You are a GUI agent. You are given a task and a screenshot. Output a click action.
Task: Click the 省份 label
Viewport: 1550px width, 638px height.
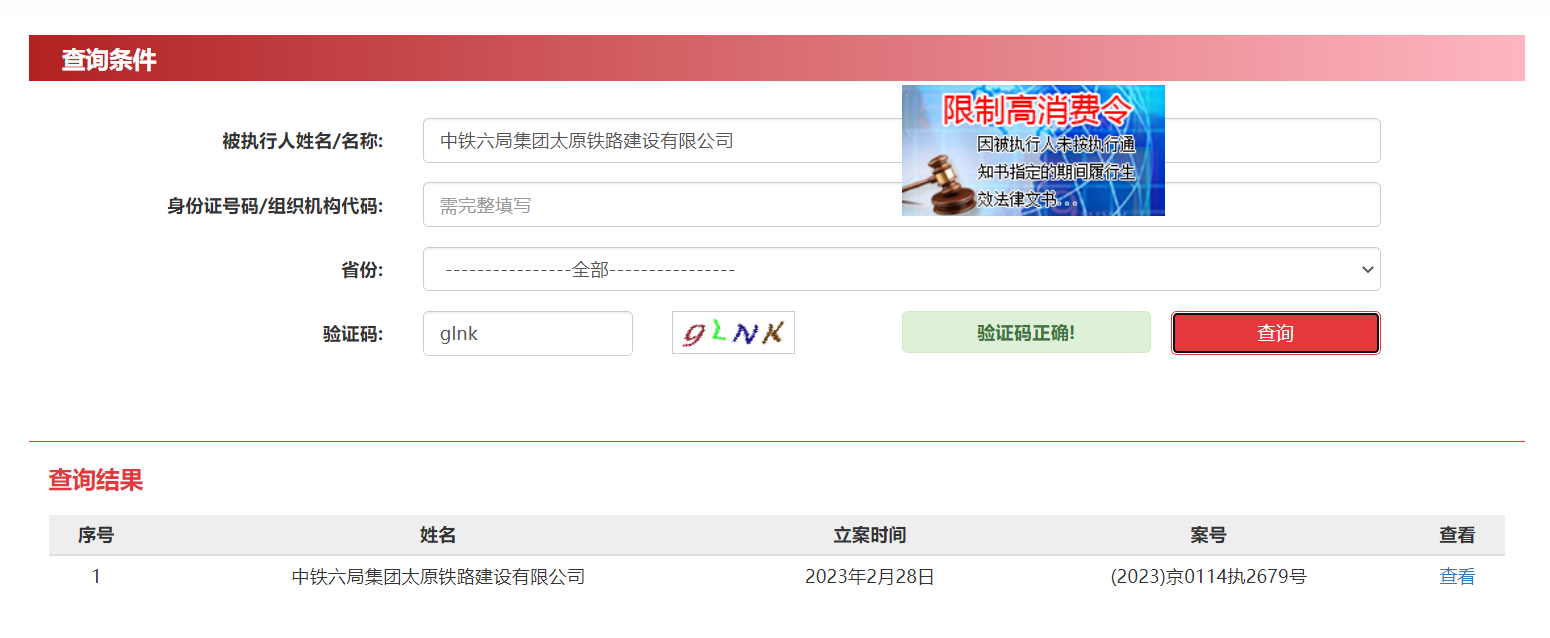coord(362,270)
